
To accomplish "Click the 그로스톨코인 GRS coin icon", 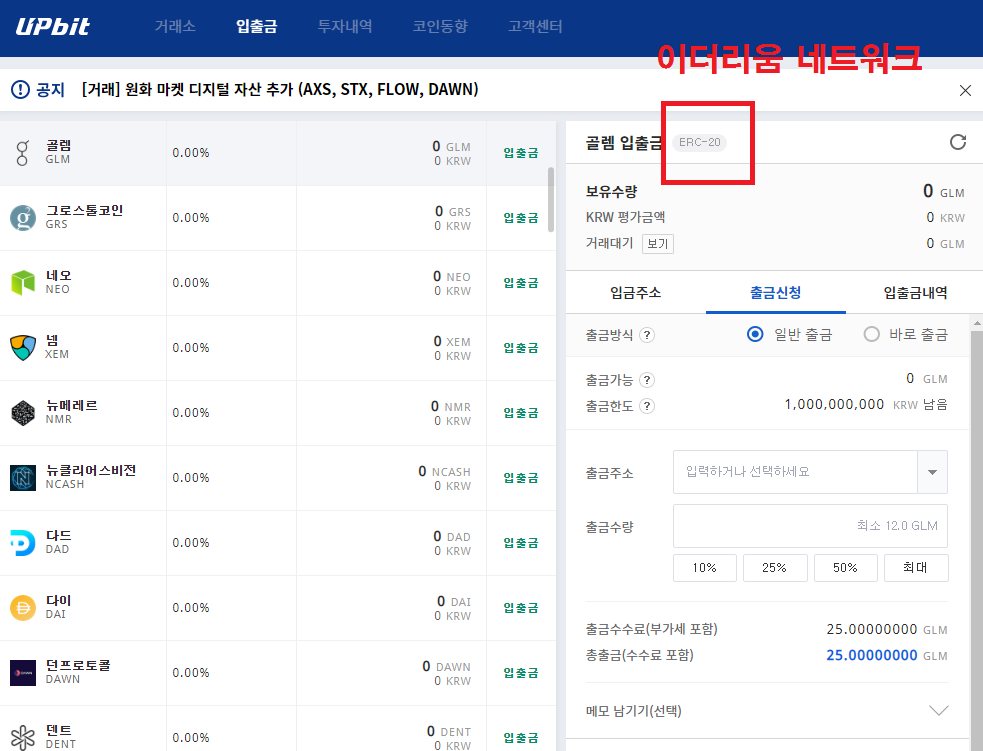I will pos(23,218).
